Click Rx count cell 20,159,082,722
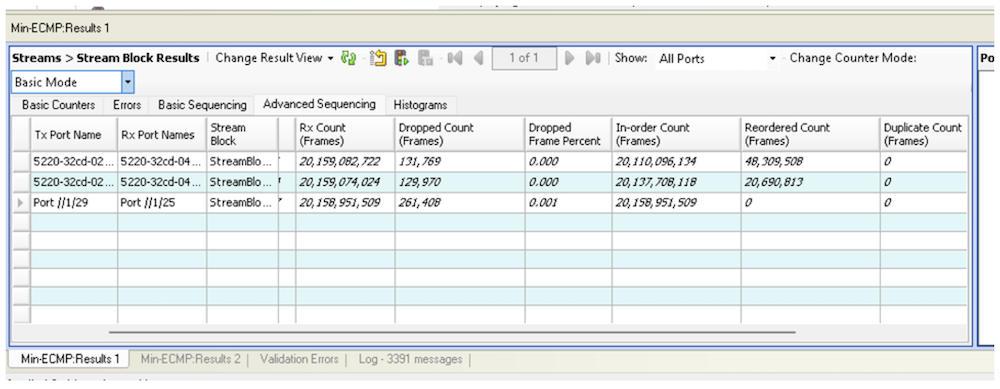This screenshot has width=1000, height=389. pos(345,162)
